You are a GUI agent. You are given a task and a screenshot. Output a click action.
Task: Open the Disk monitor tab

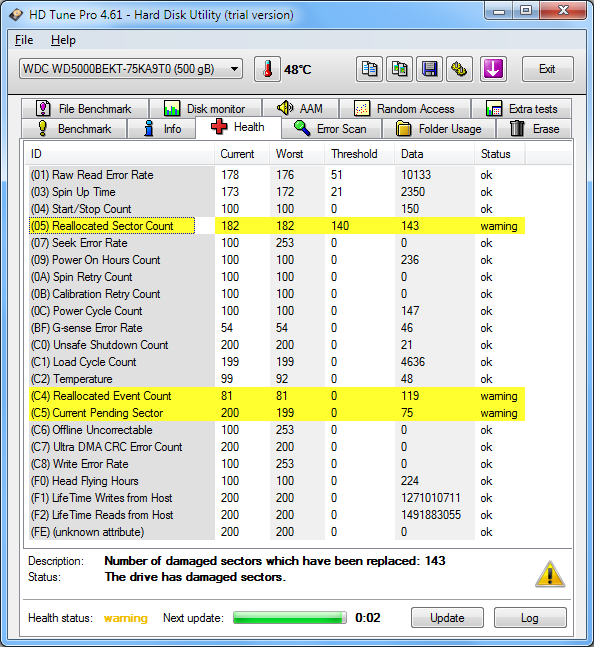point(205,109)
